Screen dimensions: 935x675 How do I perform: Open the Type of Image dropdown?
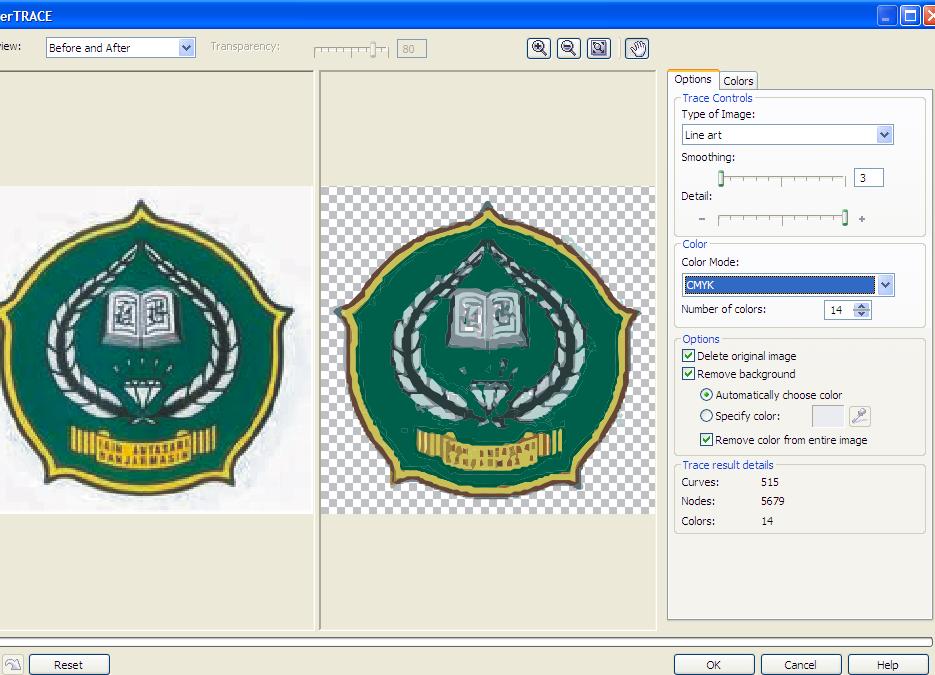[787, 135]
